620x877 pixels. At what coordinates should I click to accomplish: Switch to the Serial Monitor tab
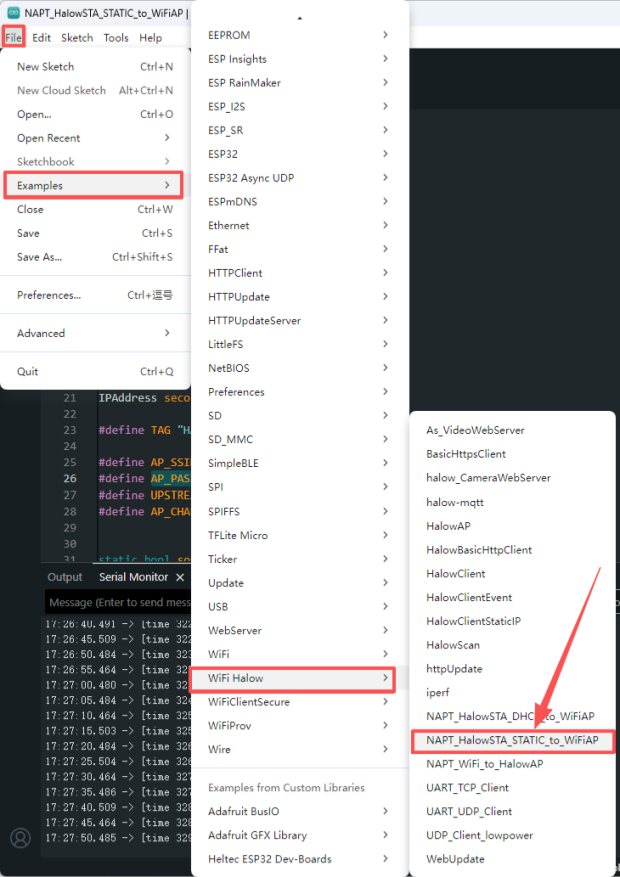[x=133, y=577]
